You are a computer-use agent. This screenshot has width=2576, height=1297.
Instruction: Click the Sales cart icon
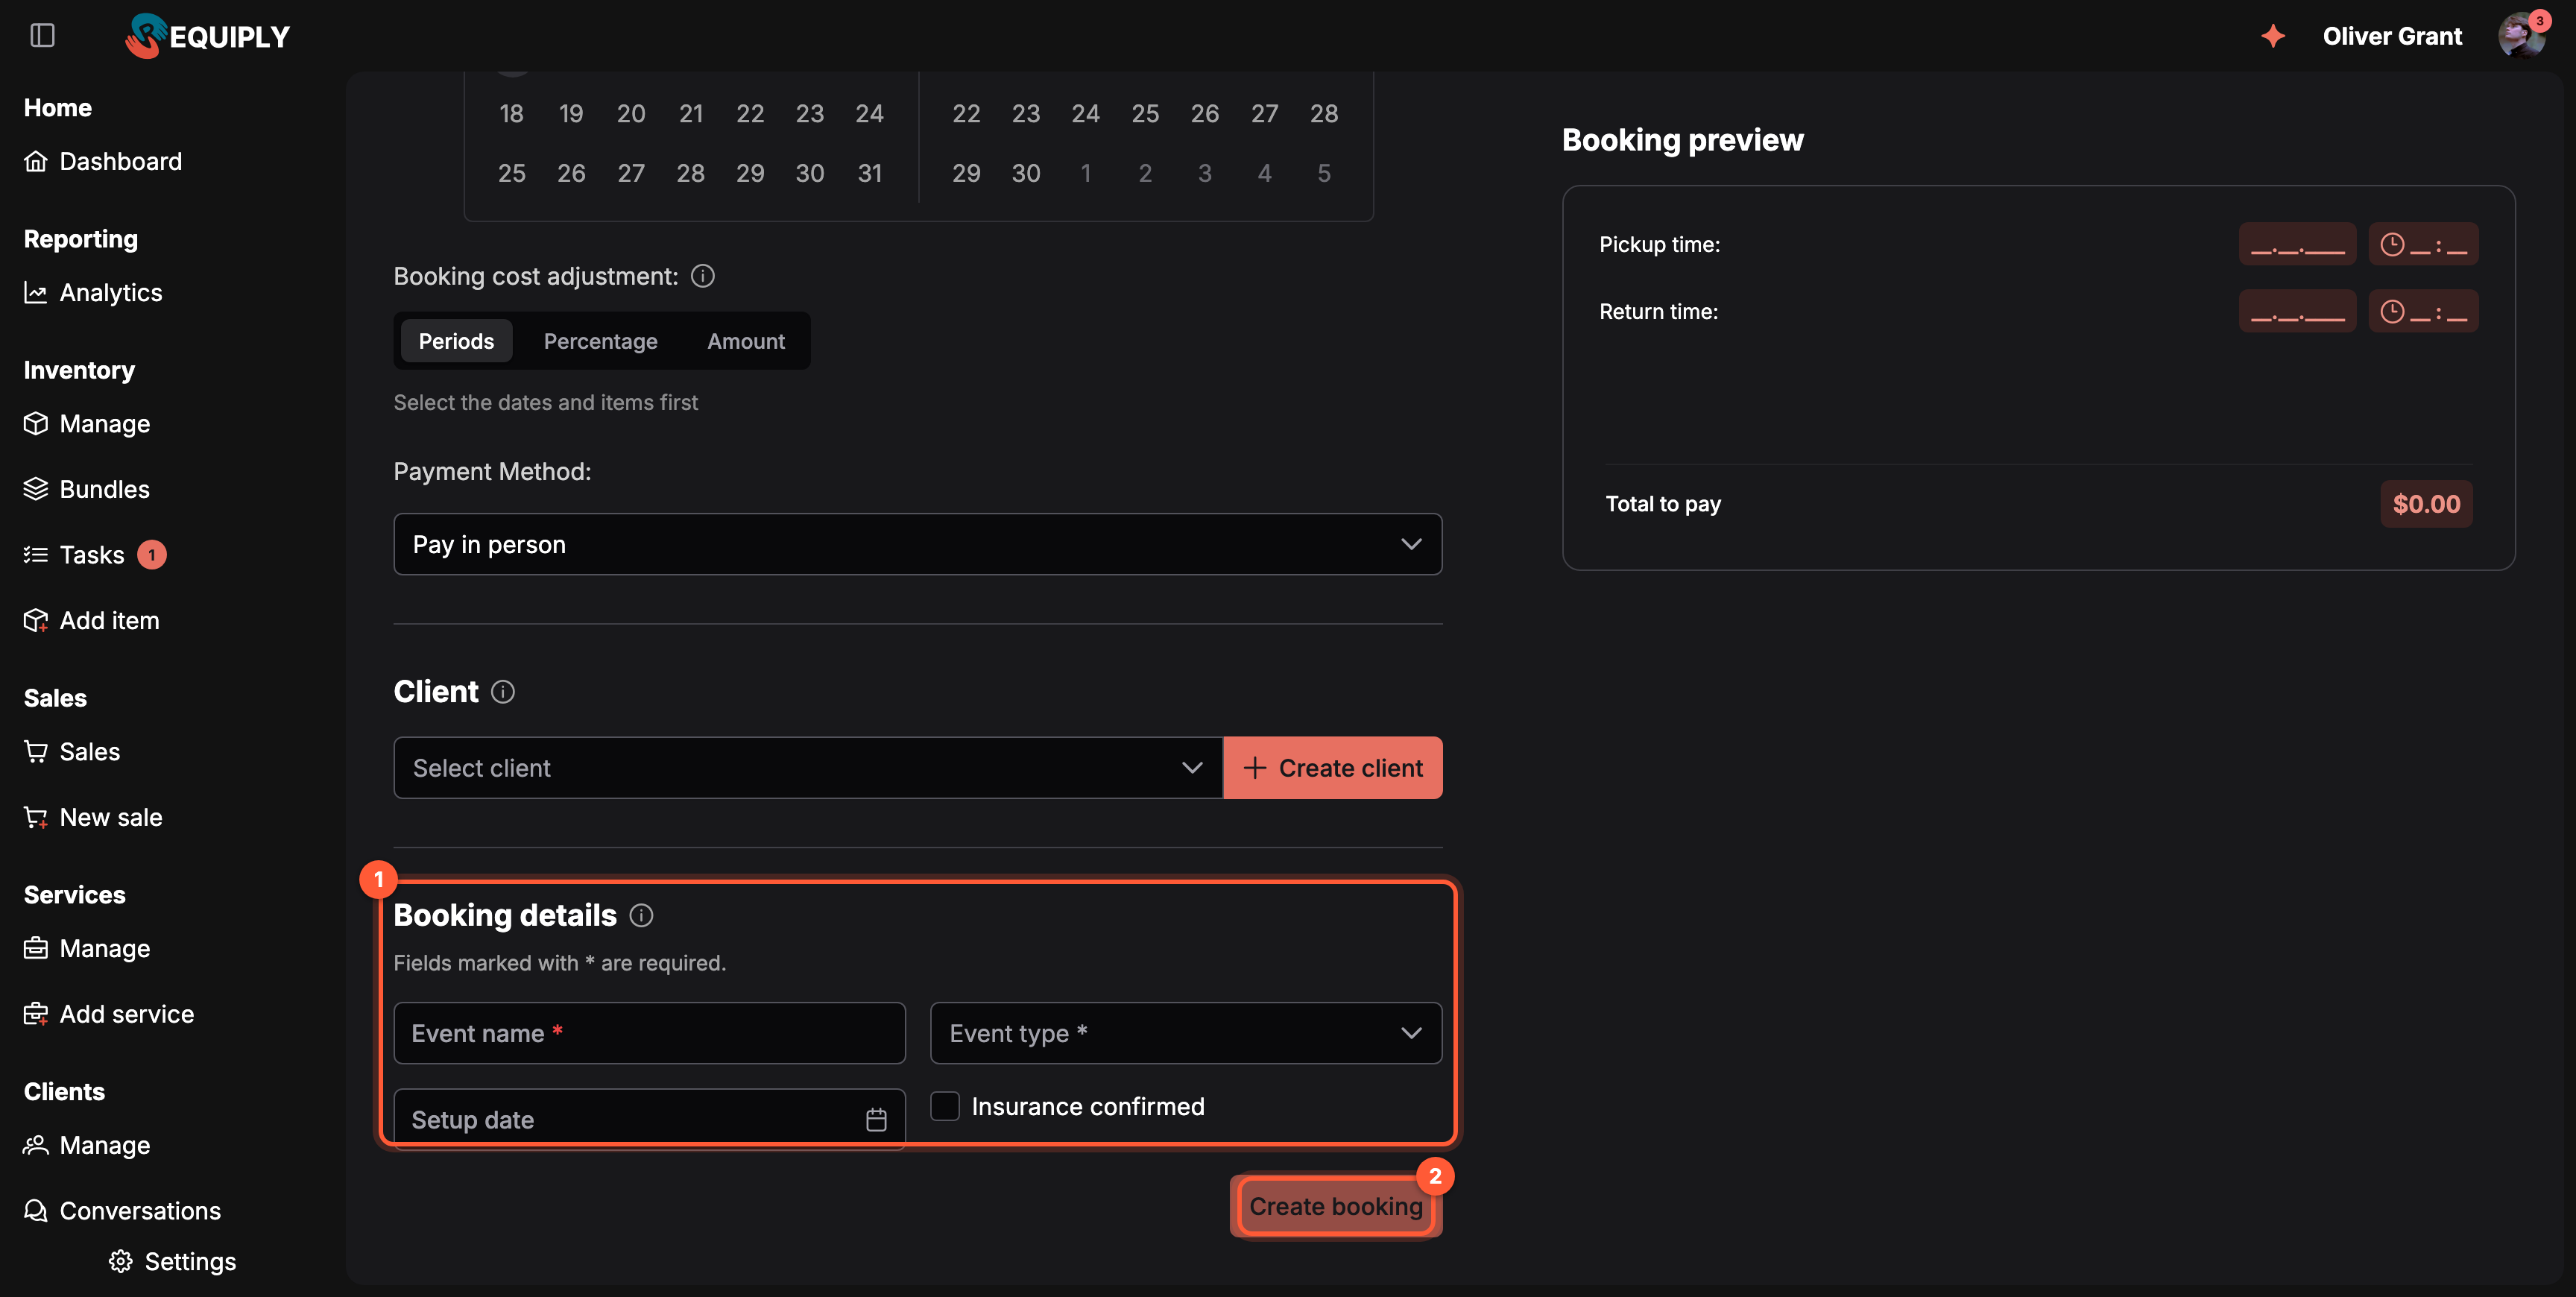click(36, 751)
